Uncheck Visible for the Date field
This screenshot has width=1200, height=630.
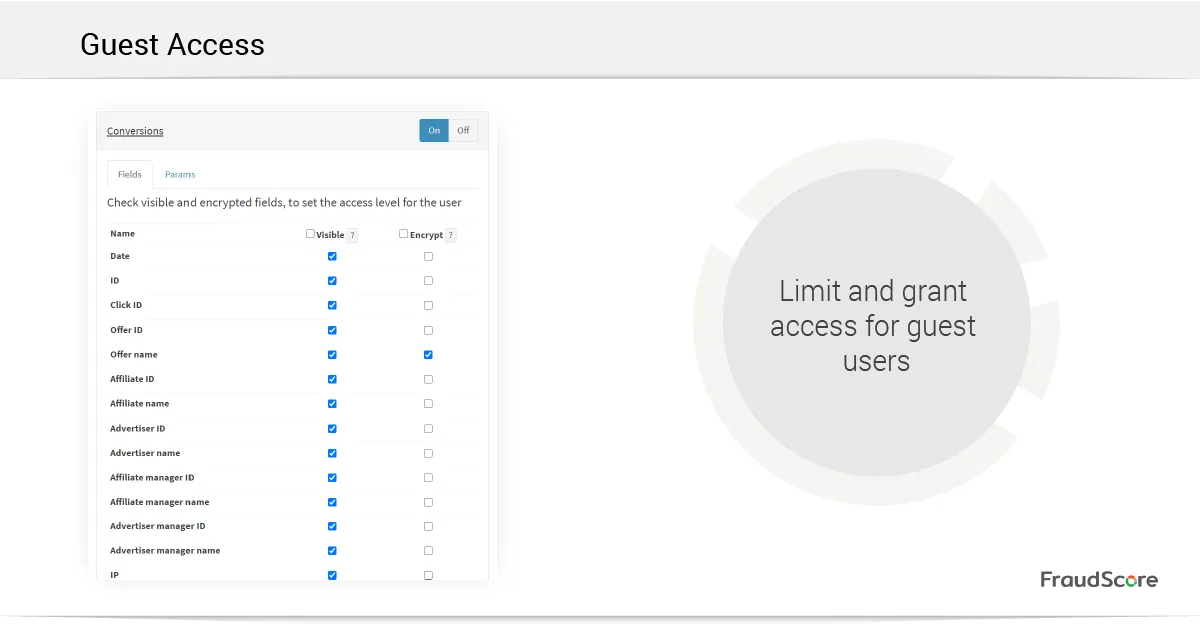(332, 256)
